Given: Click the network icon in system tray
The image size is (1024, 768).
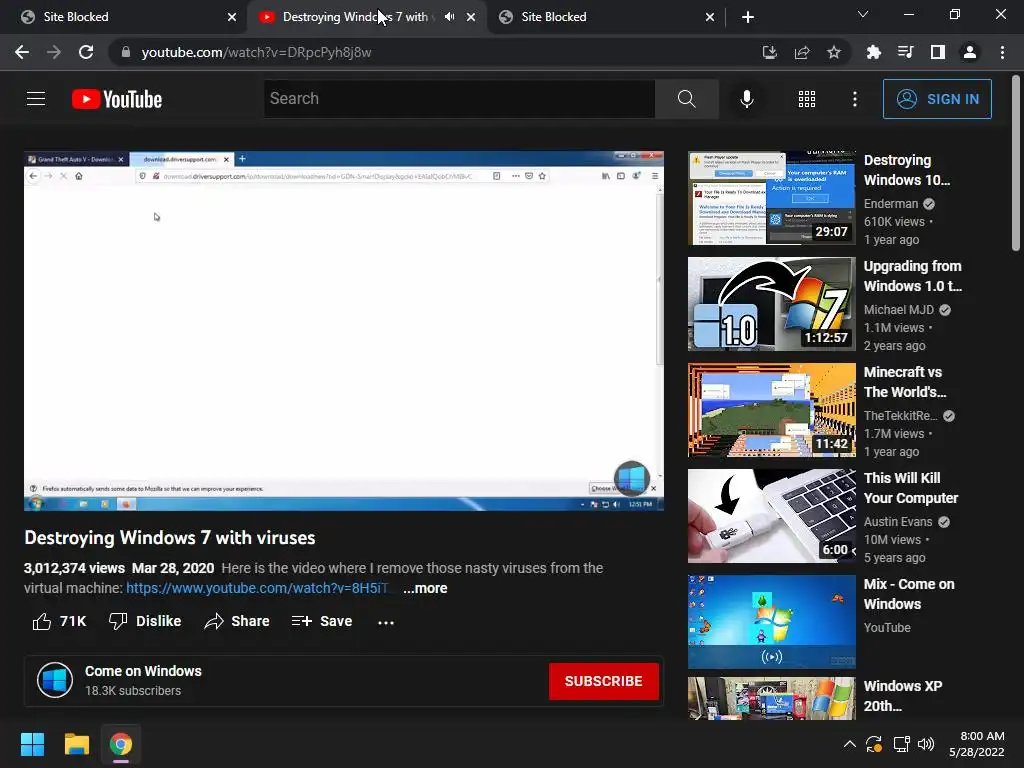Looking at the screenshot, I should 901,744.
